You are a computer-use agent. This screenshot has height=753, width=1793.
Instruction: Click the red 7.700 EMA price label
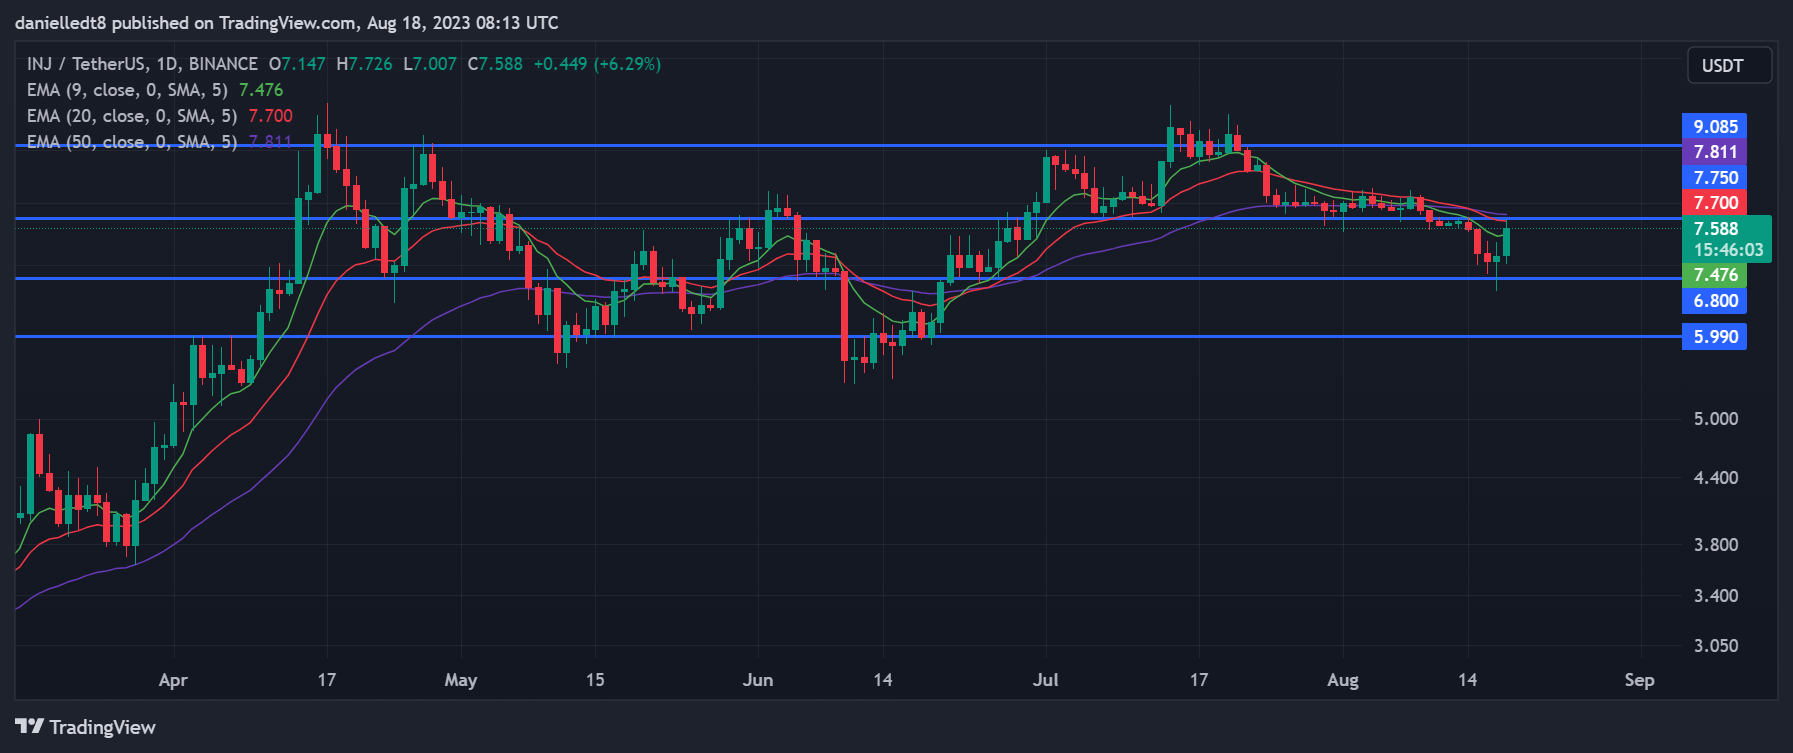(x=1715, y=203)
